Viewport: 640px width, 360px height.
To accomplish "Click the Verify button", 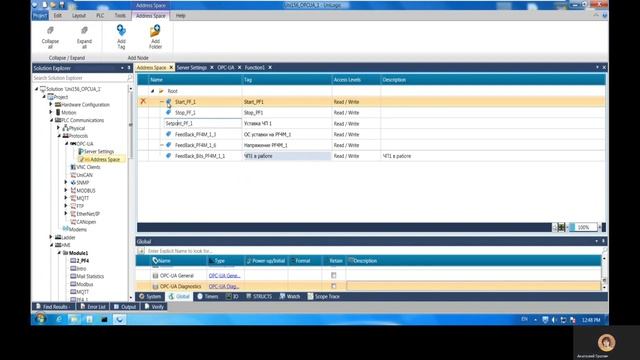I will pyautogui.click(x=154, y=307).
